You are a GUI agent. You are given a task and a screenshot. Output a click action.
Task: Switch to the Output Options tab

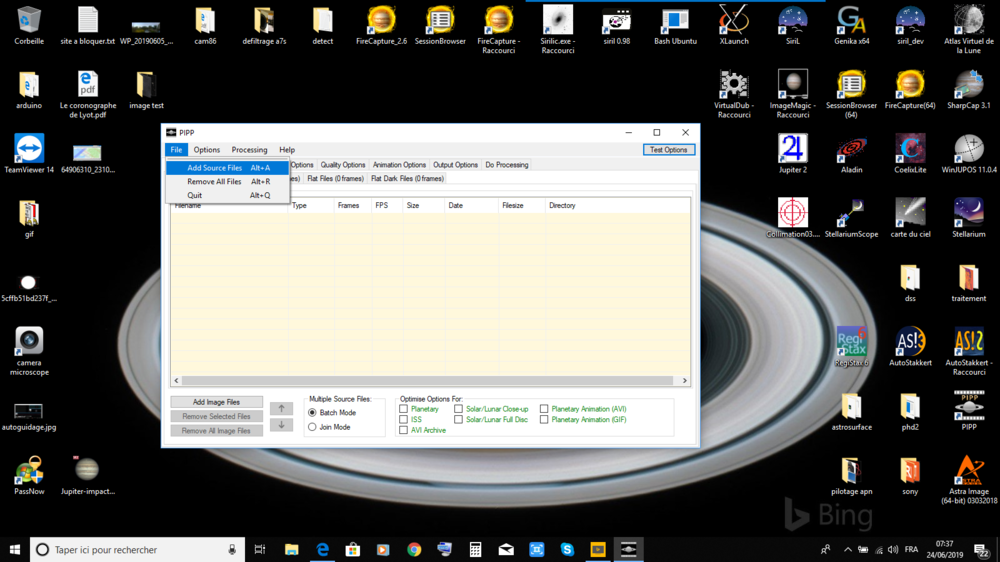click(455, 165)
